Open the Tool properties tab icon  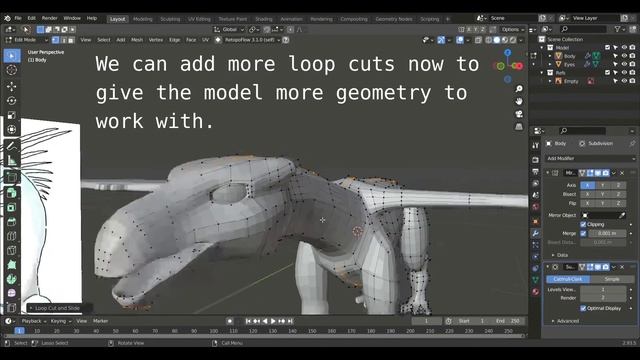pyautogui.click(x=536, y=146)
